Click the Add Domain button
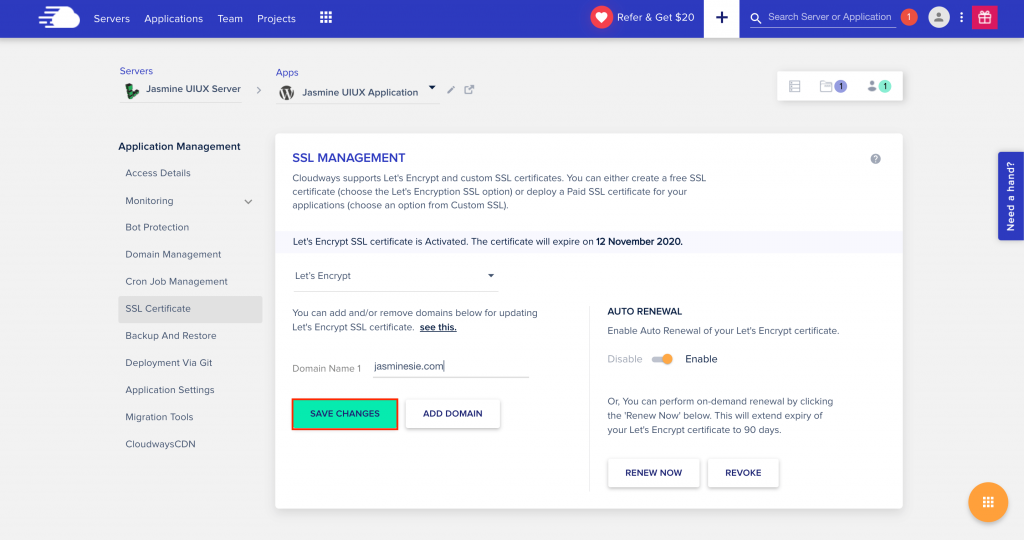The height and width of the screenshot is (540, 1024). (453, 414)
